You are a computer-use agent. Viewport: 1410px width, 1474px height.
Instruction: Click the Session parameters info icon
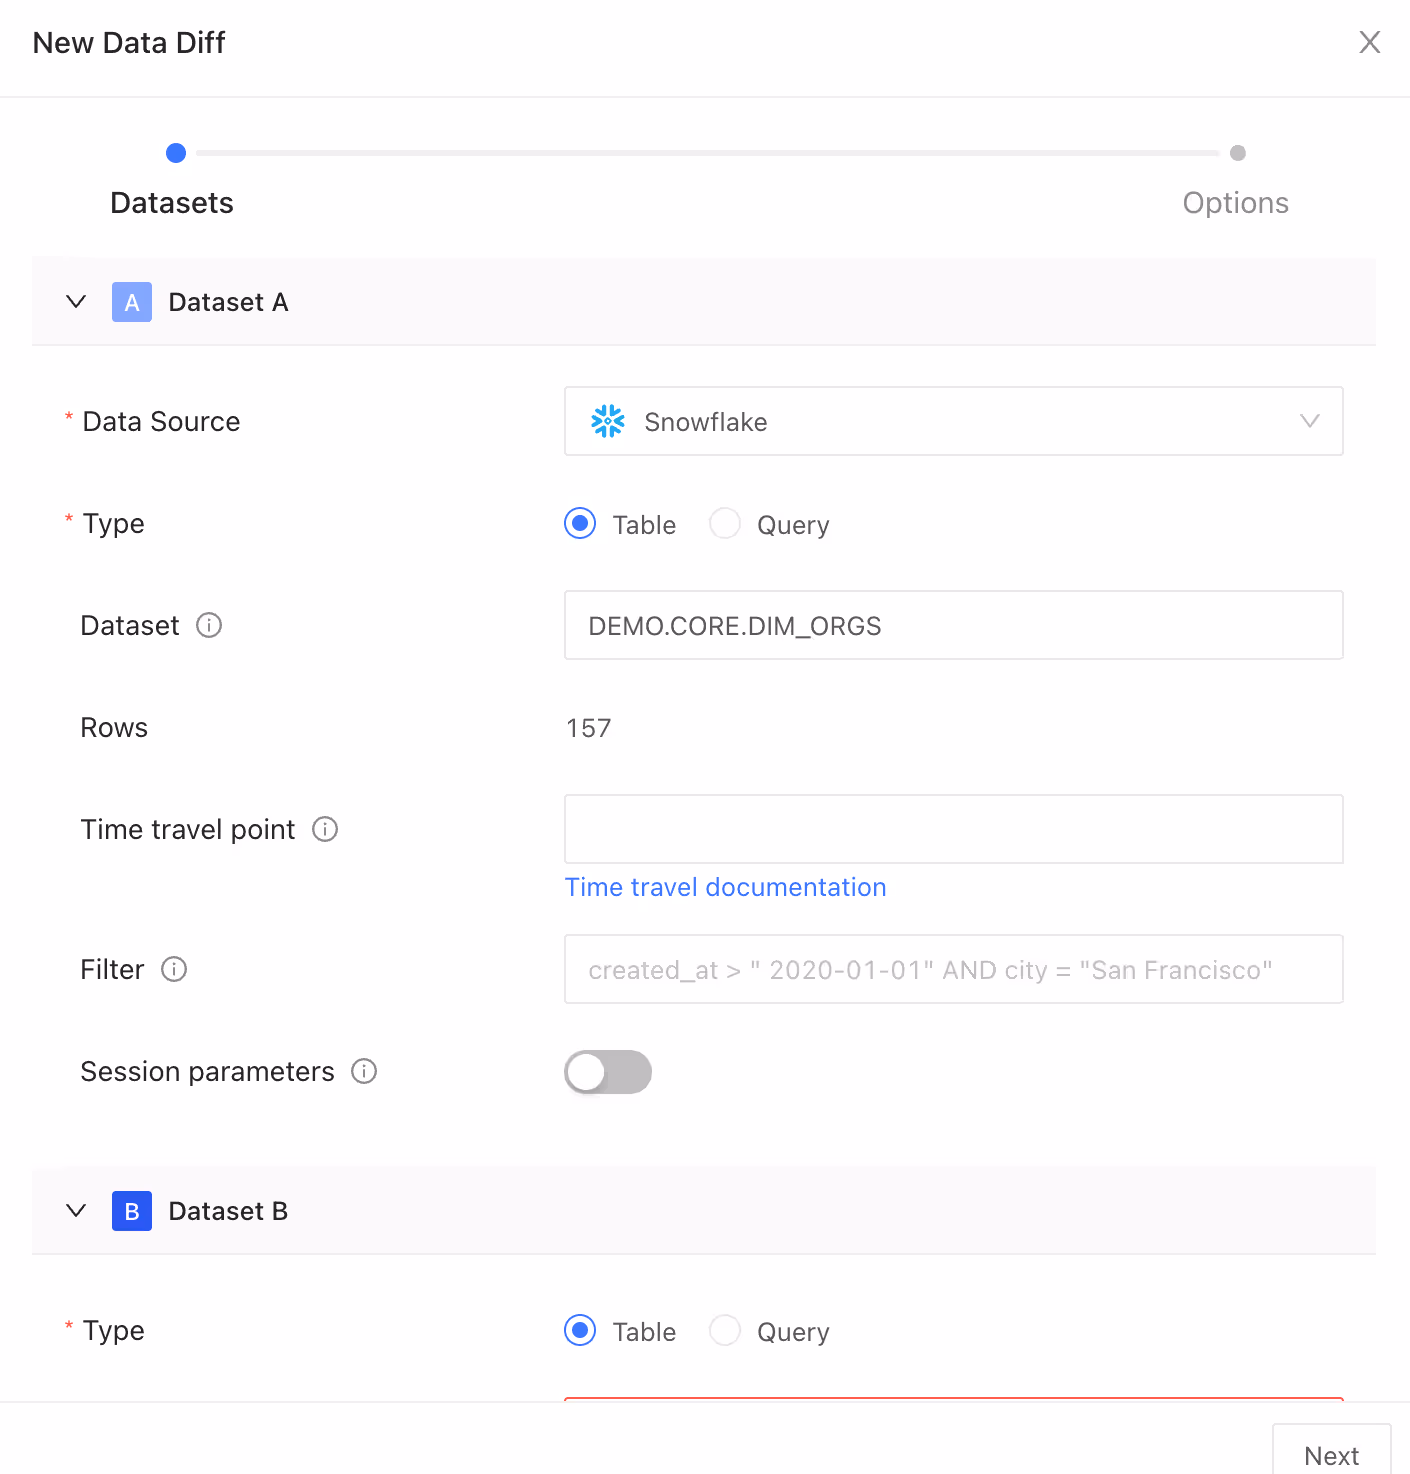coord(364,1071)
